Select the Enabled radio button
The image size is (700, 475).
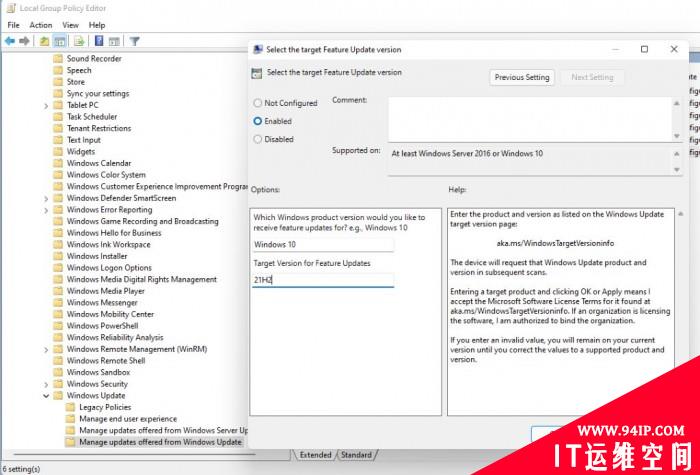coord(258,121)
